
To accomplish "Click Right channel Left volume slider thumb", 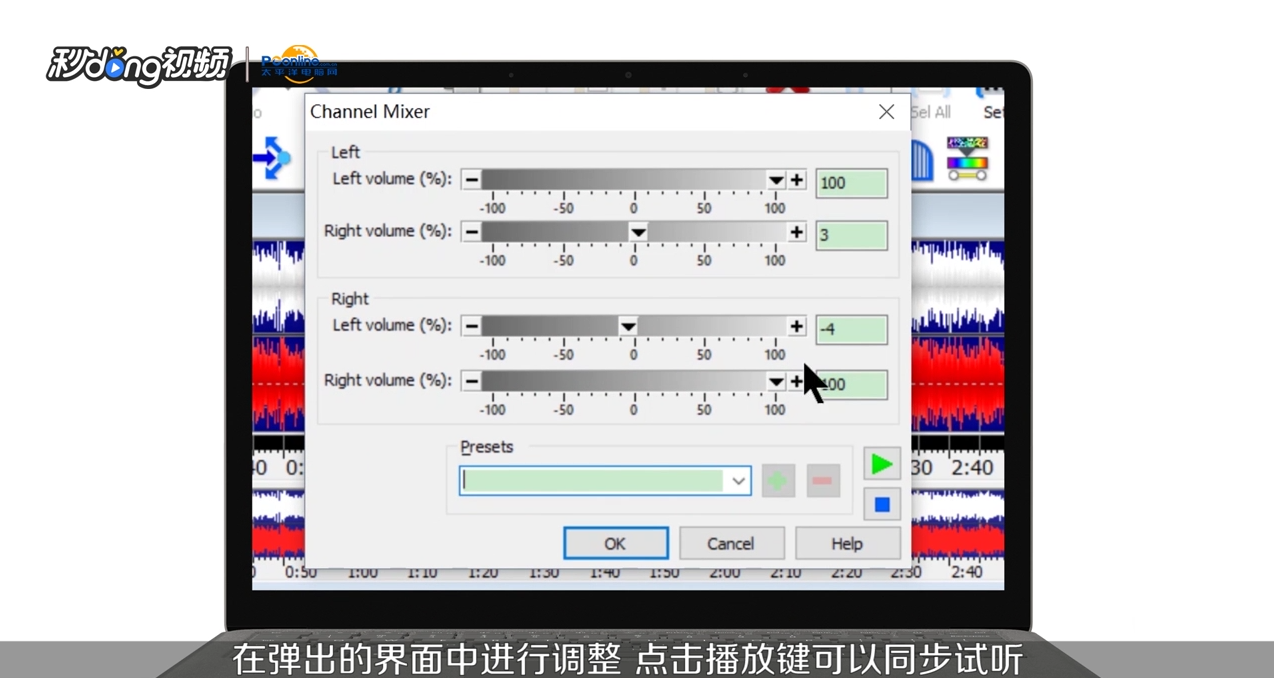I will pos(627,326).
